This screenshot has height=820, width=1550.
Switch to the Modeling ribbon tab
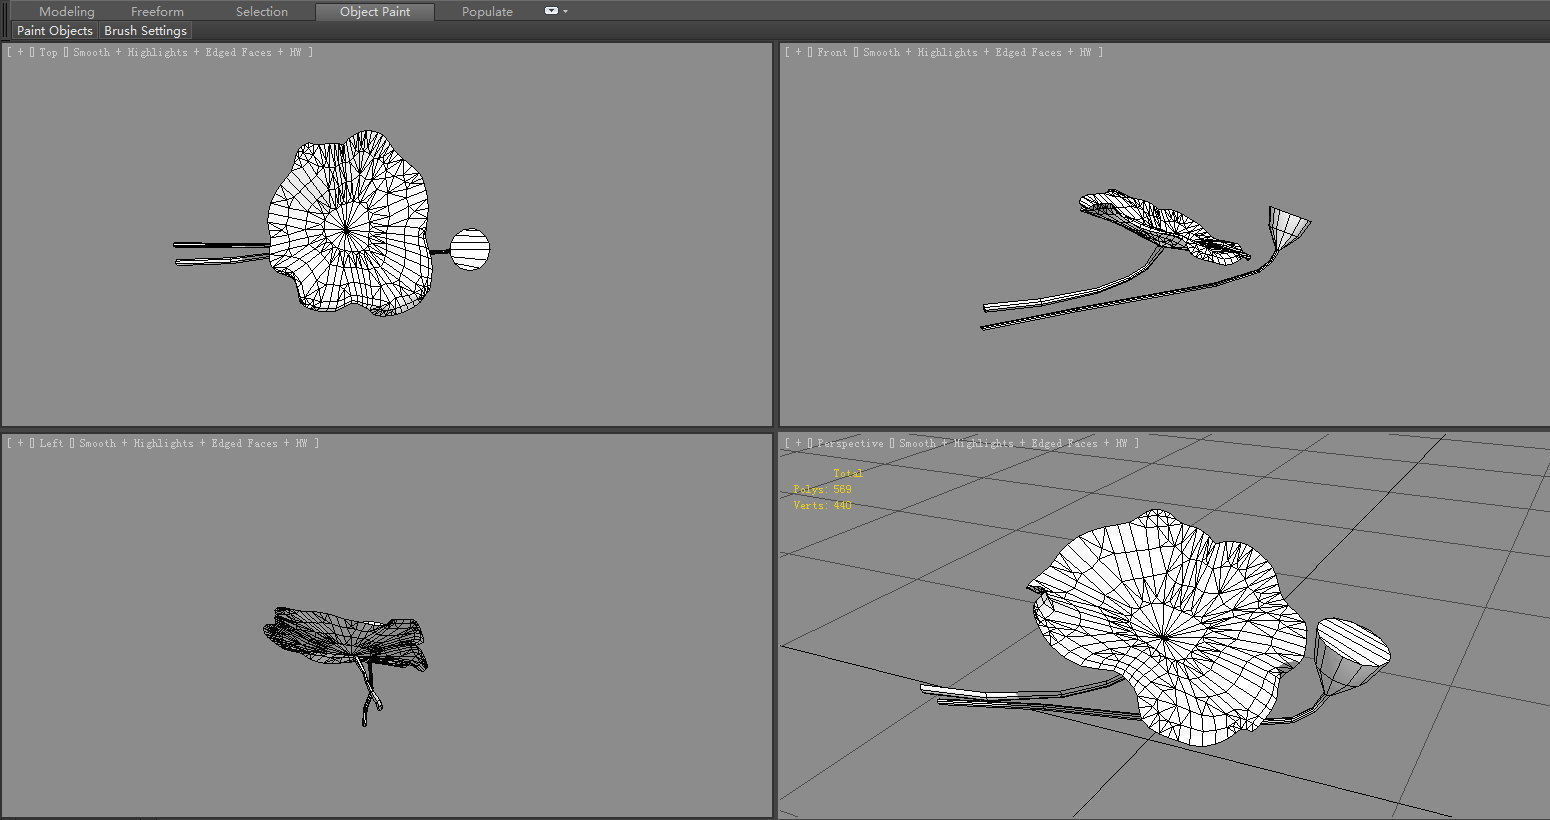click(x=66, y=11)
